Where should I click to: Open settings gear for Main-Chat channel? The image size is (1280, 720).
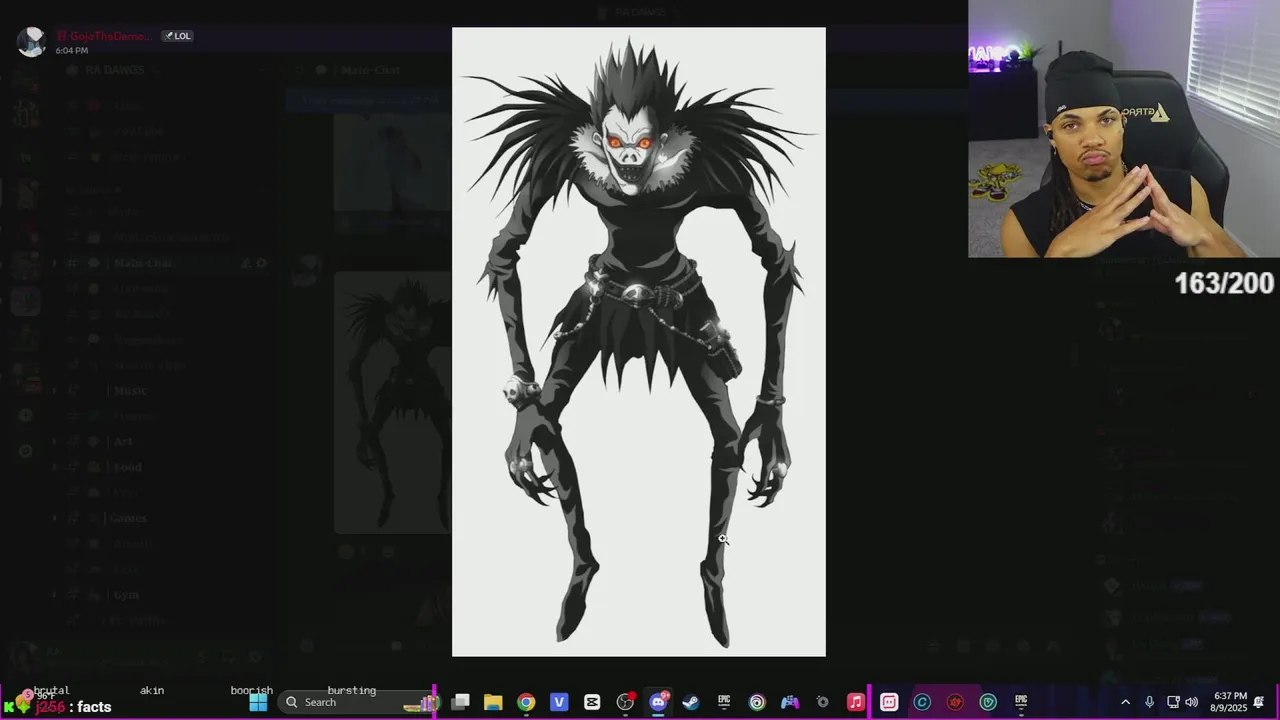(x=262, y=263)
